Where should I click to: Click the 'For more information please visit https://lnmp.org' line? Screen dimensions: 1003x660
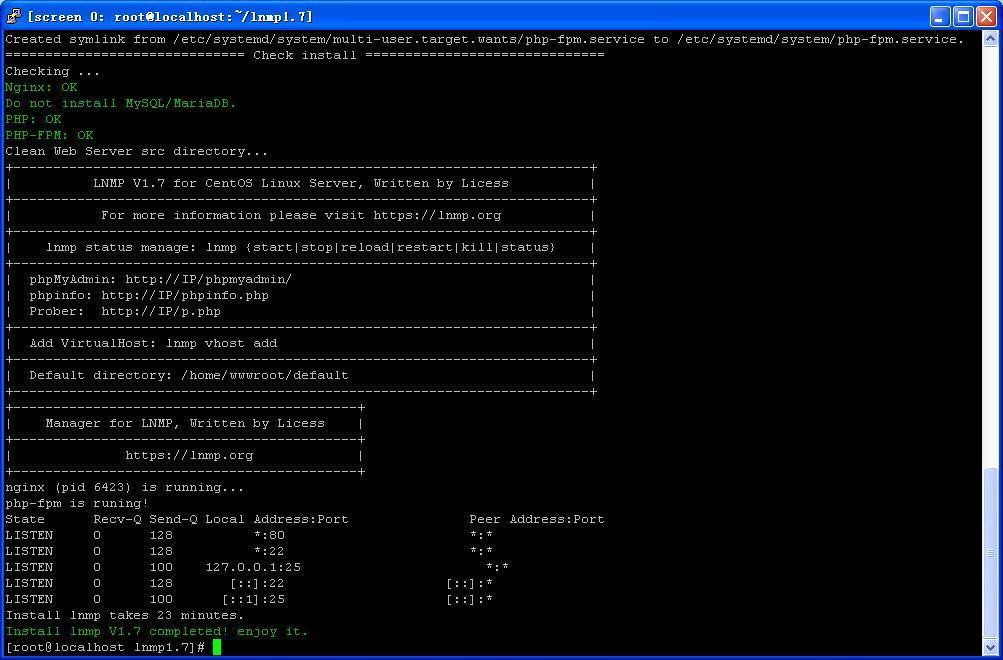[301, 215]
